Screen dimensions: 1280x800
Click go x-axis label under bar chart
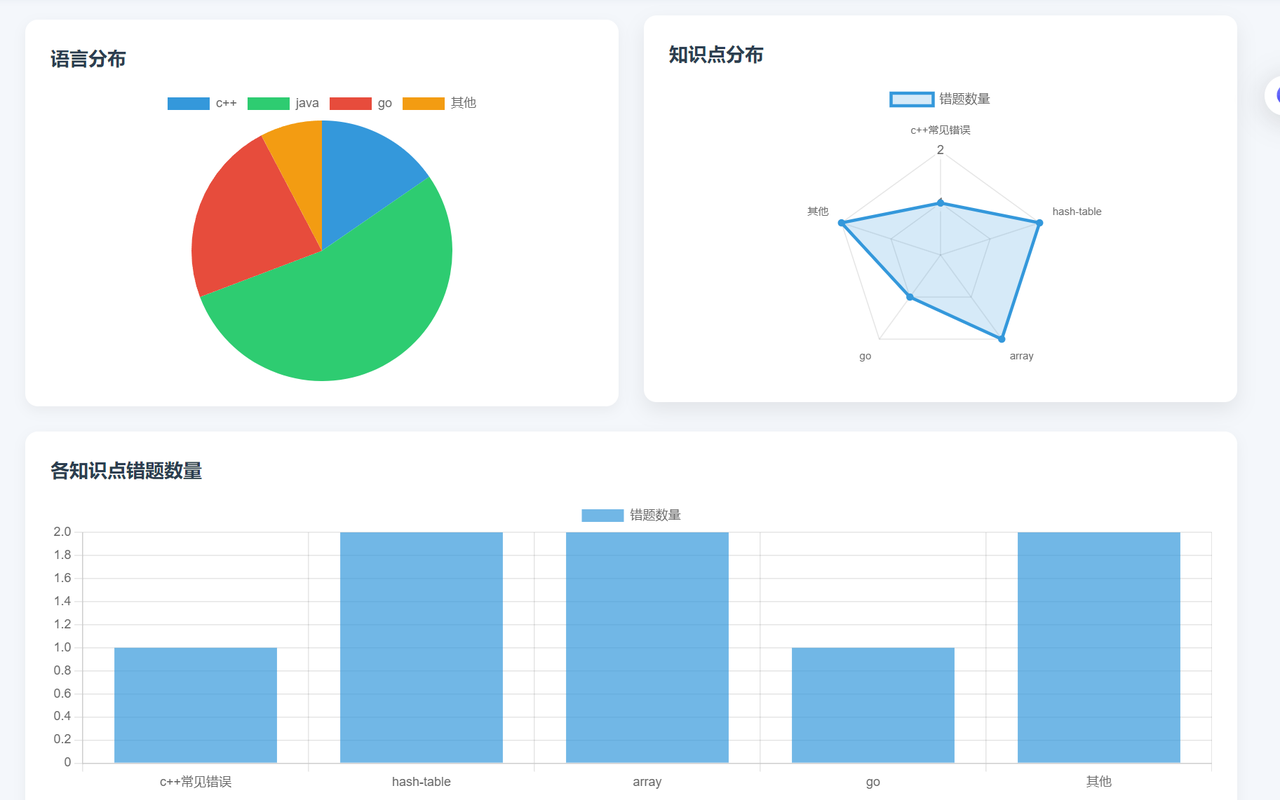point(873,782)
